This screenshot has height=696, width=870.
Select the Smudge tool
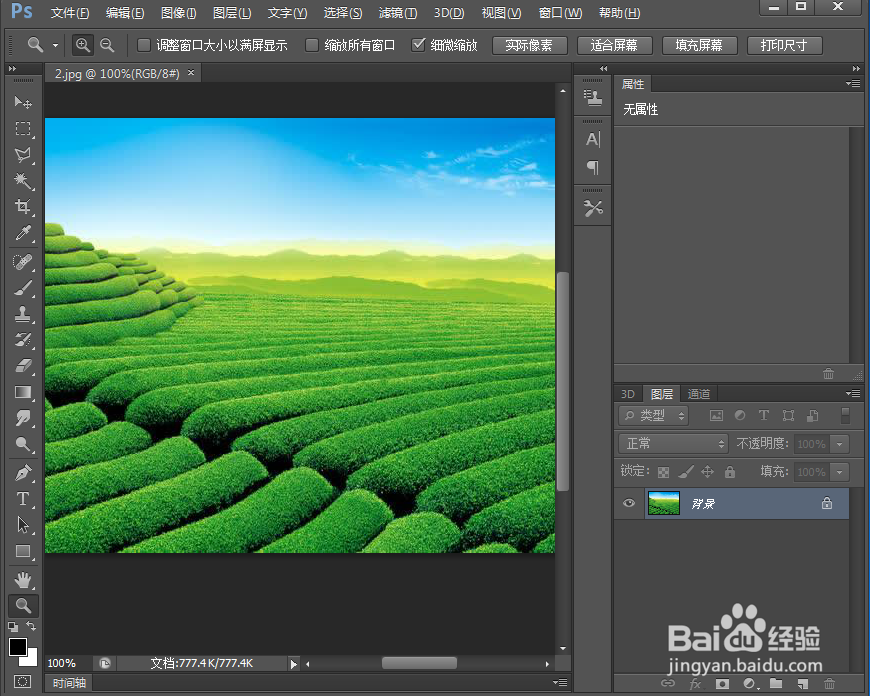point(23,418)
